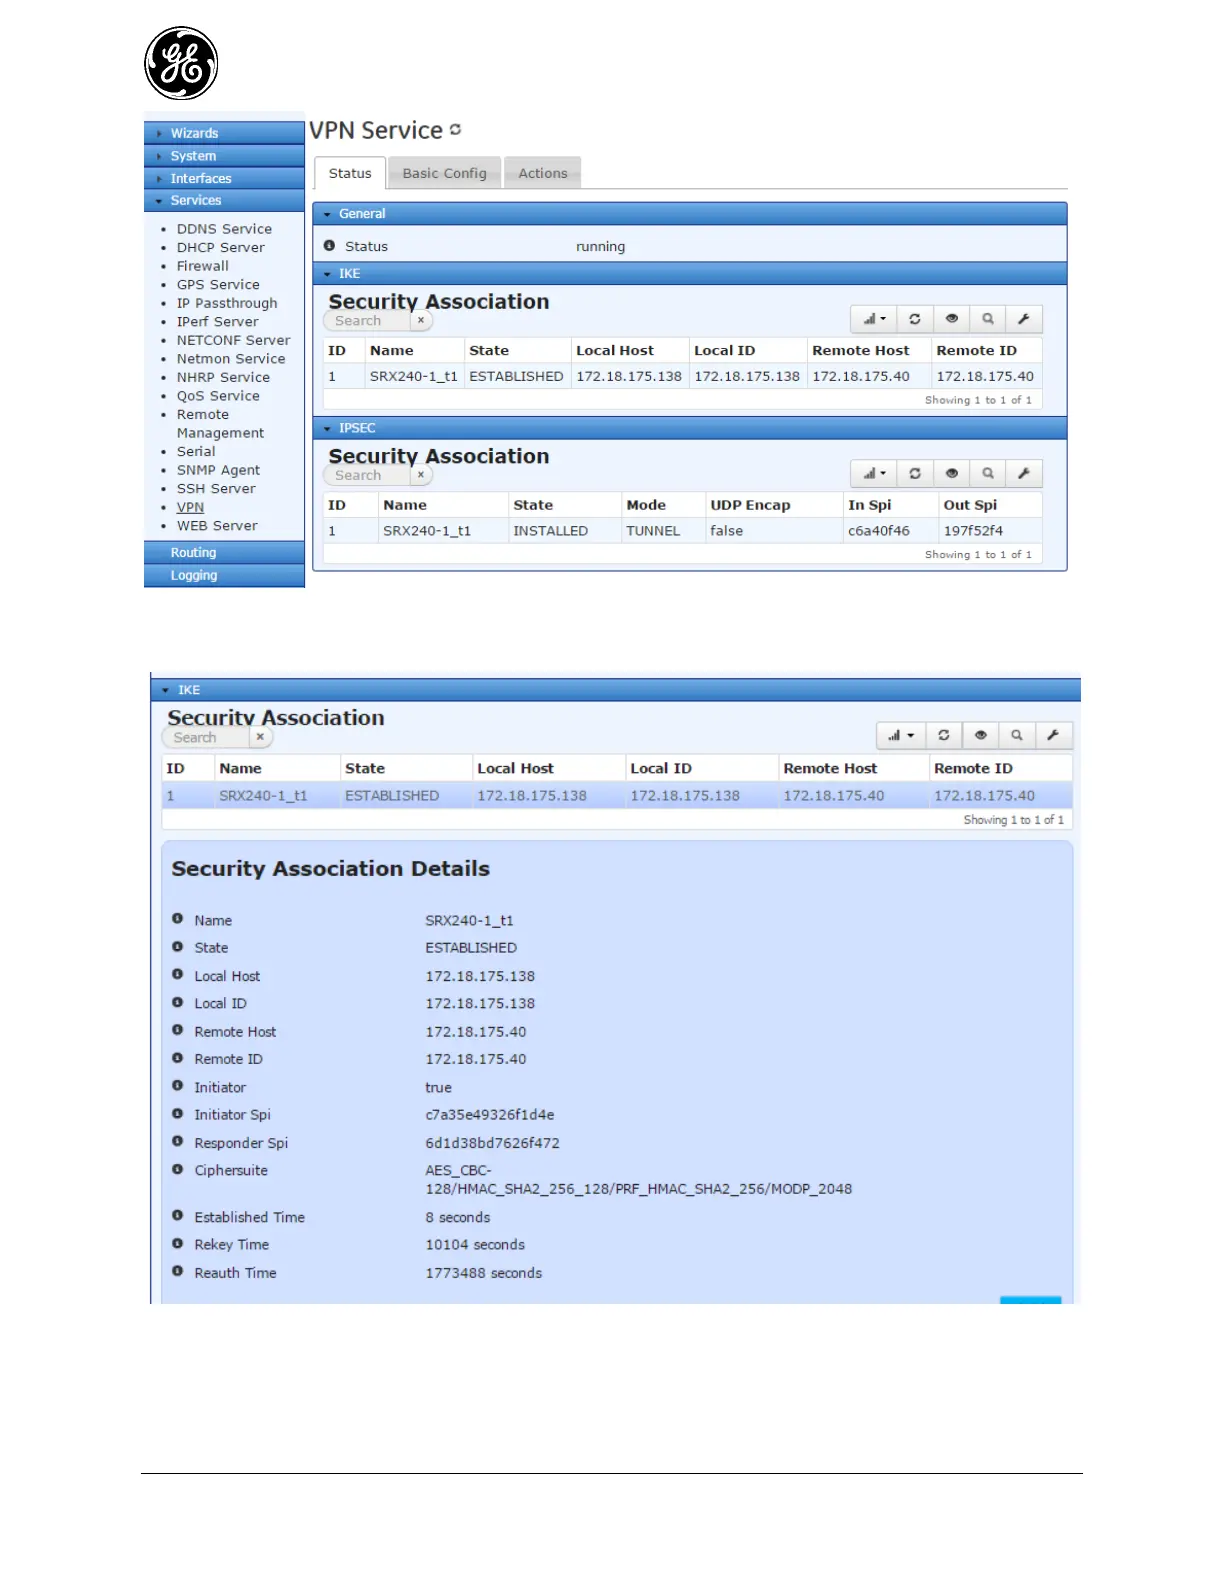Open chart dropdown in IPSEC Security Association toolbar
The width and height of the screenshot is (1224, 1584).
pos(874,474)
